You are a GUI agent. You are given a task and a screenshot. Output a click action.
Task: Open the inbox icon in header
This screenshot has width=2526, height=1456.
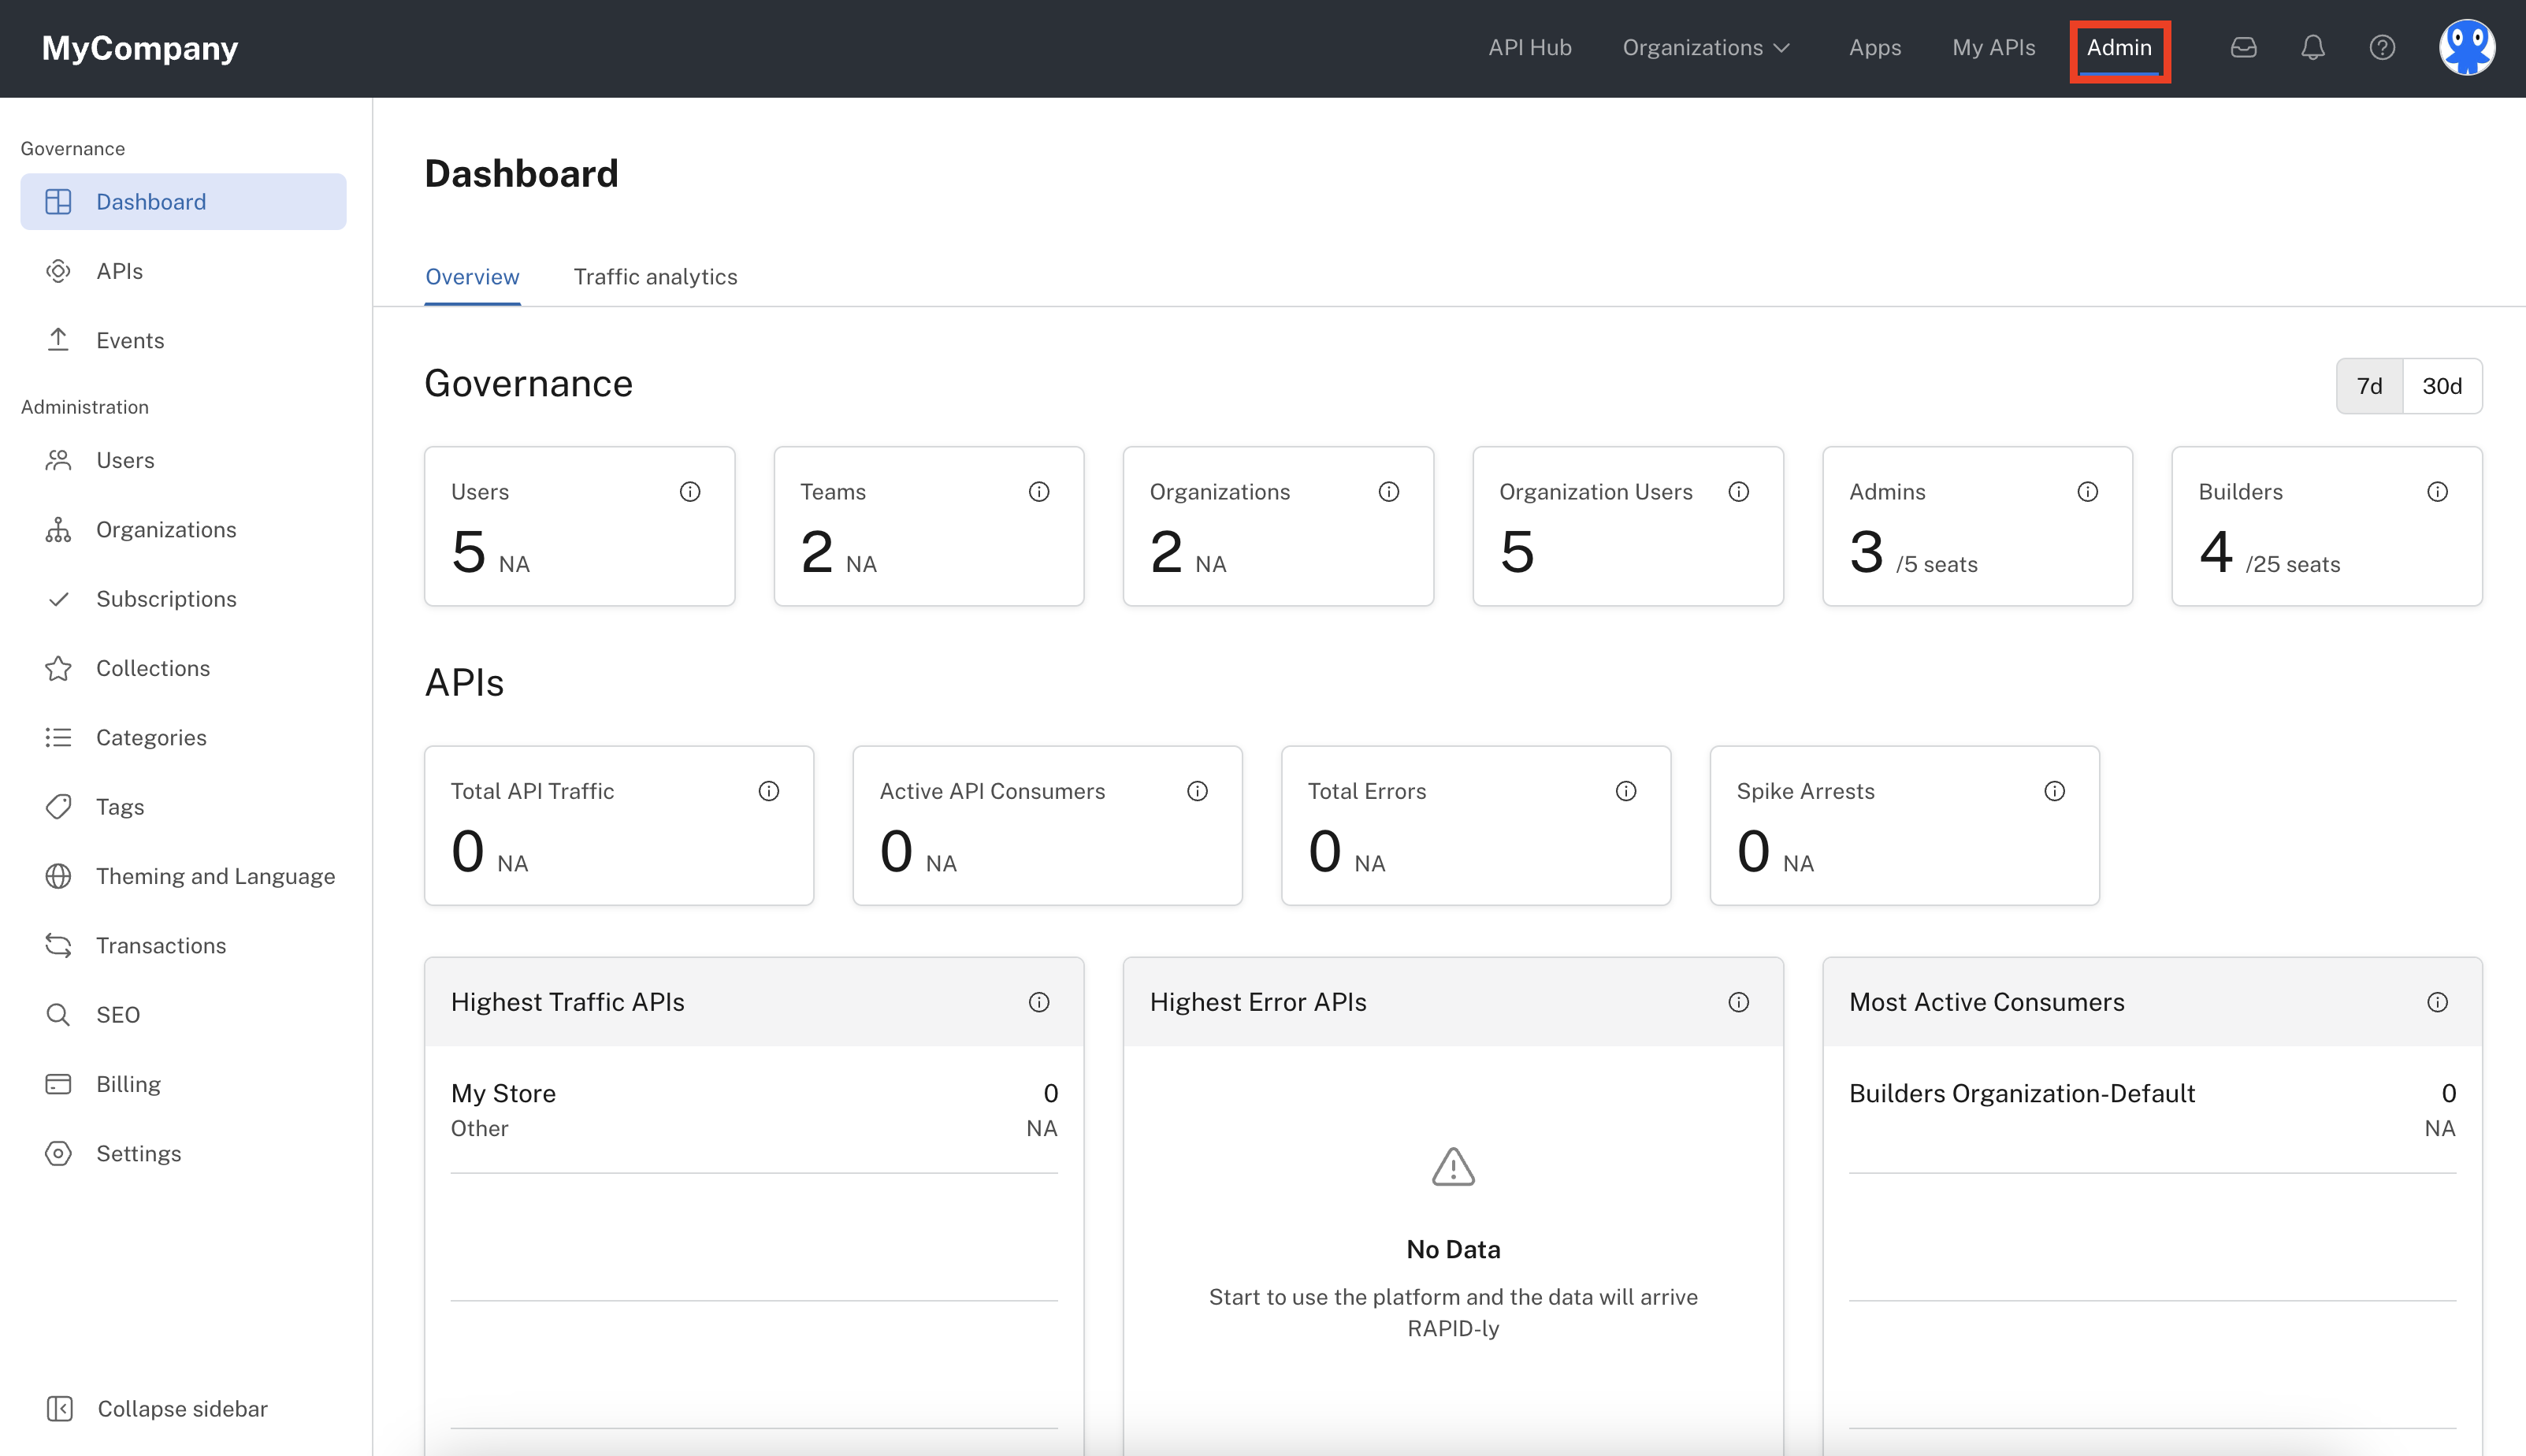tap(2243, 47)
